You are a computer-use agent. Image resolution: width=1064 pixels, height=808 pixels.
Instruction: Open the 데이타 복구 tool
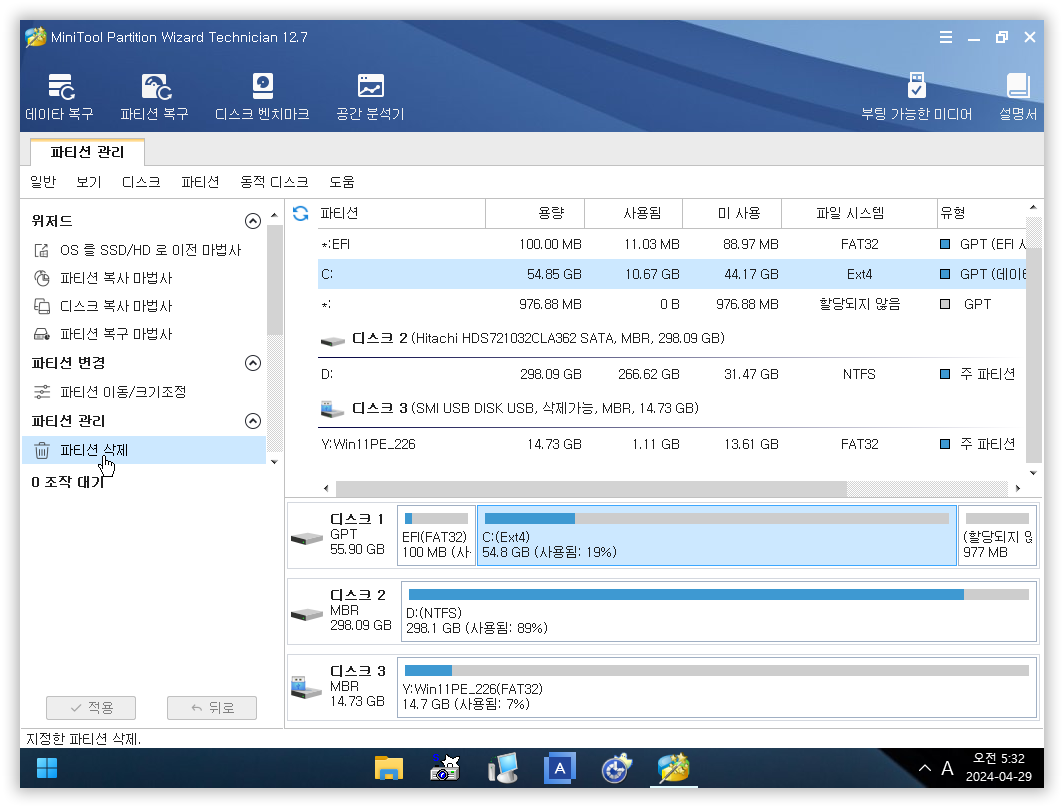(60, 97)
